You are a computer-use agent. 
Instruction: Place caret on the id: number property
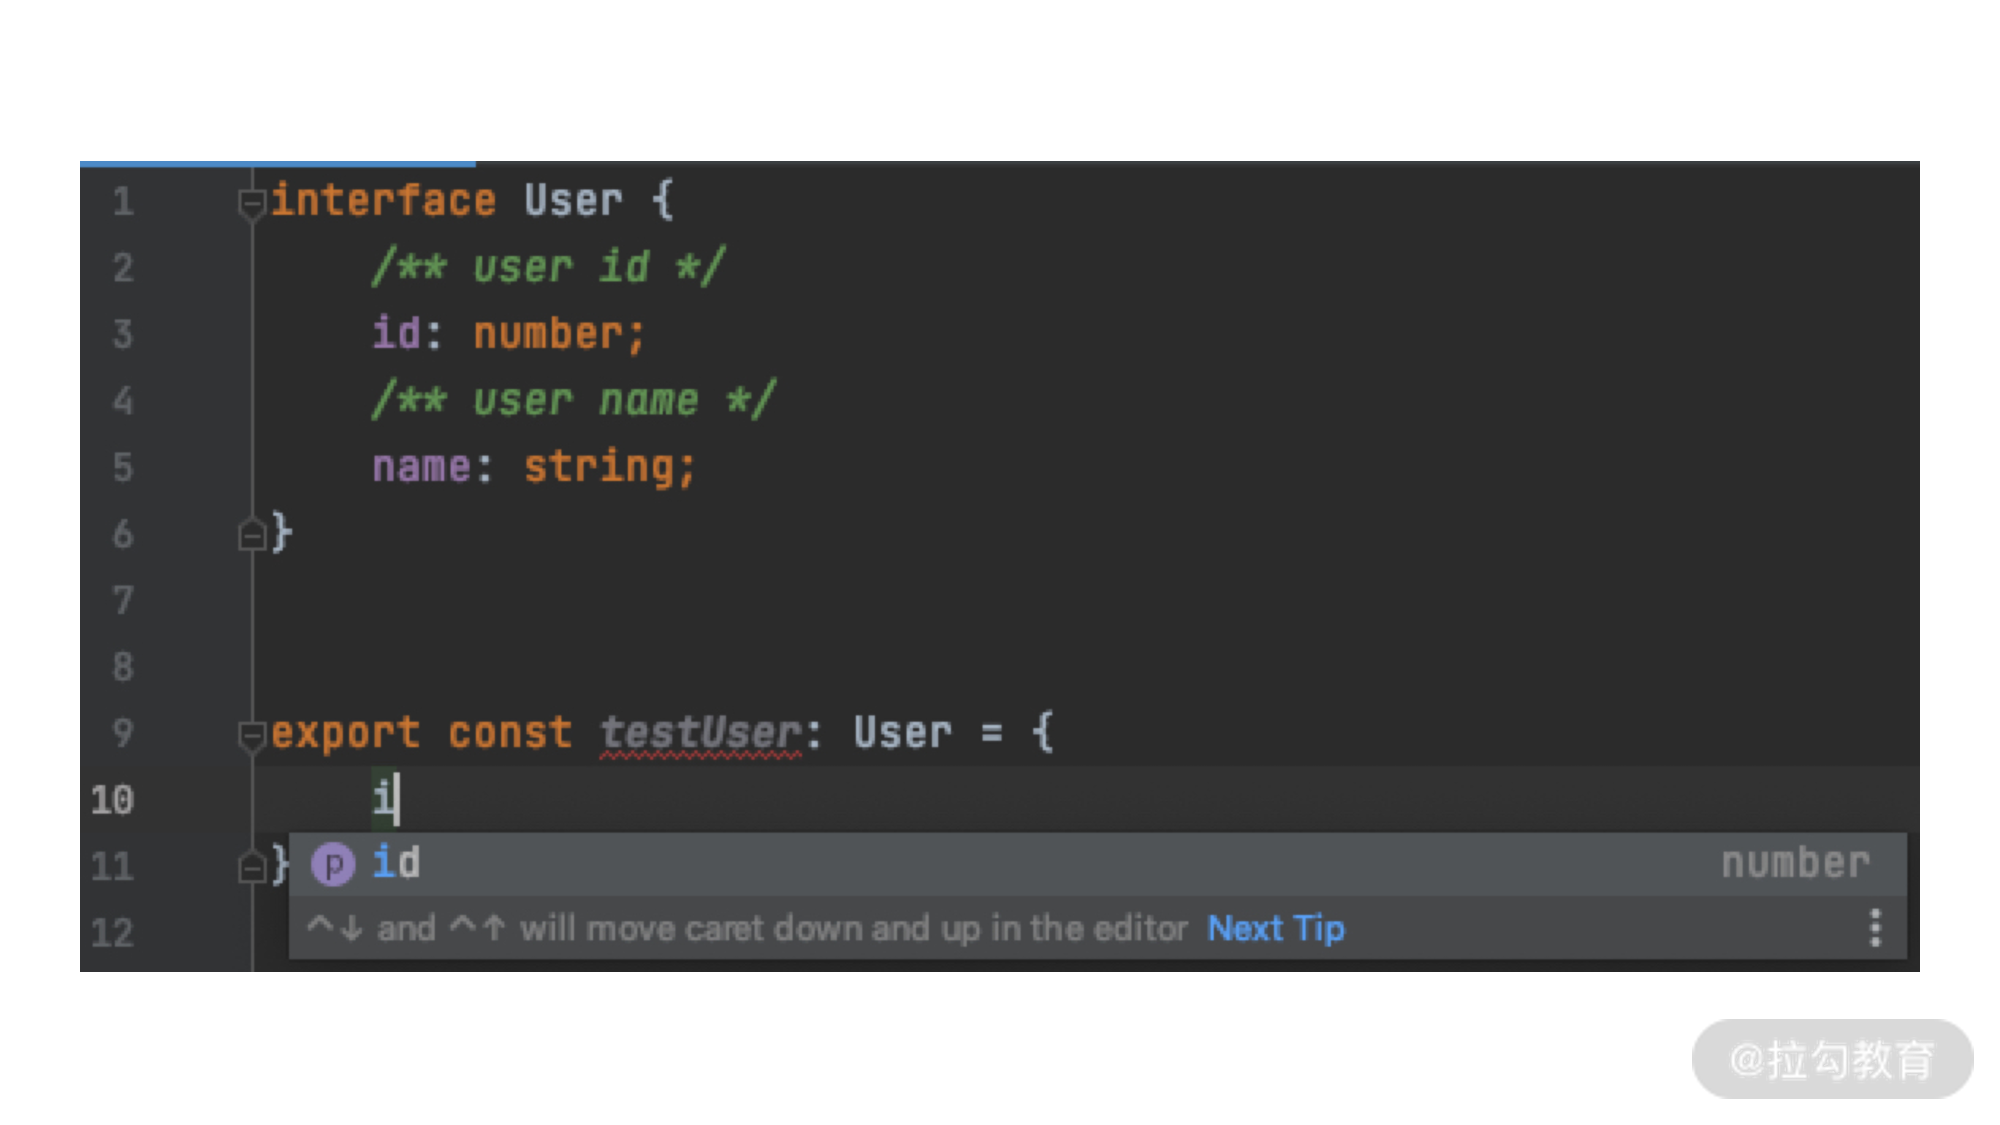point(508,334)
